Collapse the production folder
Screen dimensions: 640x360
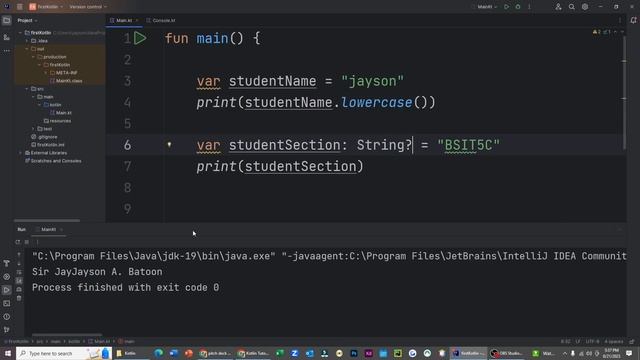point(33,57)
